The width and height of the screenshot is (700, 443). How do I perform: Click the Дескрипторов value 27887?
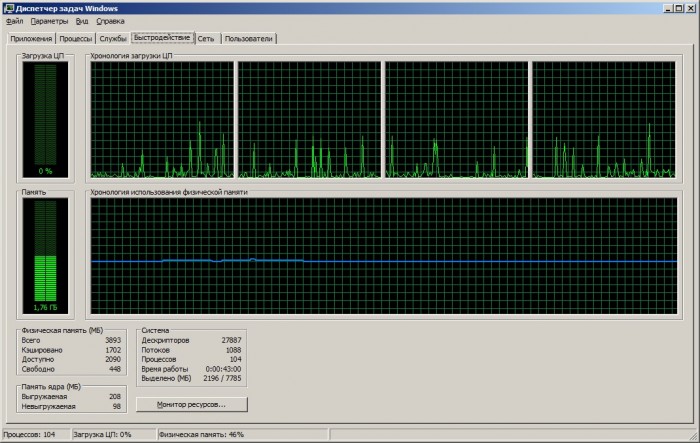tap(231, 340)
